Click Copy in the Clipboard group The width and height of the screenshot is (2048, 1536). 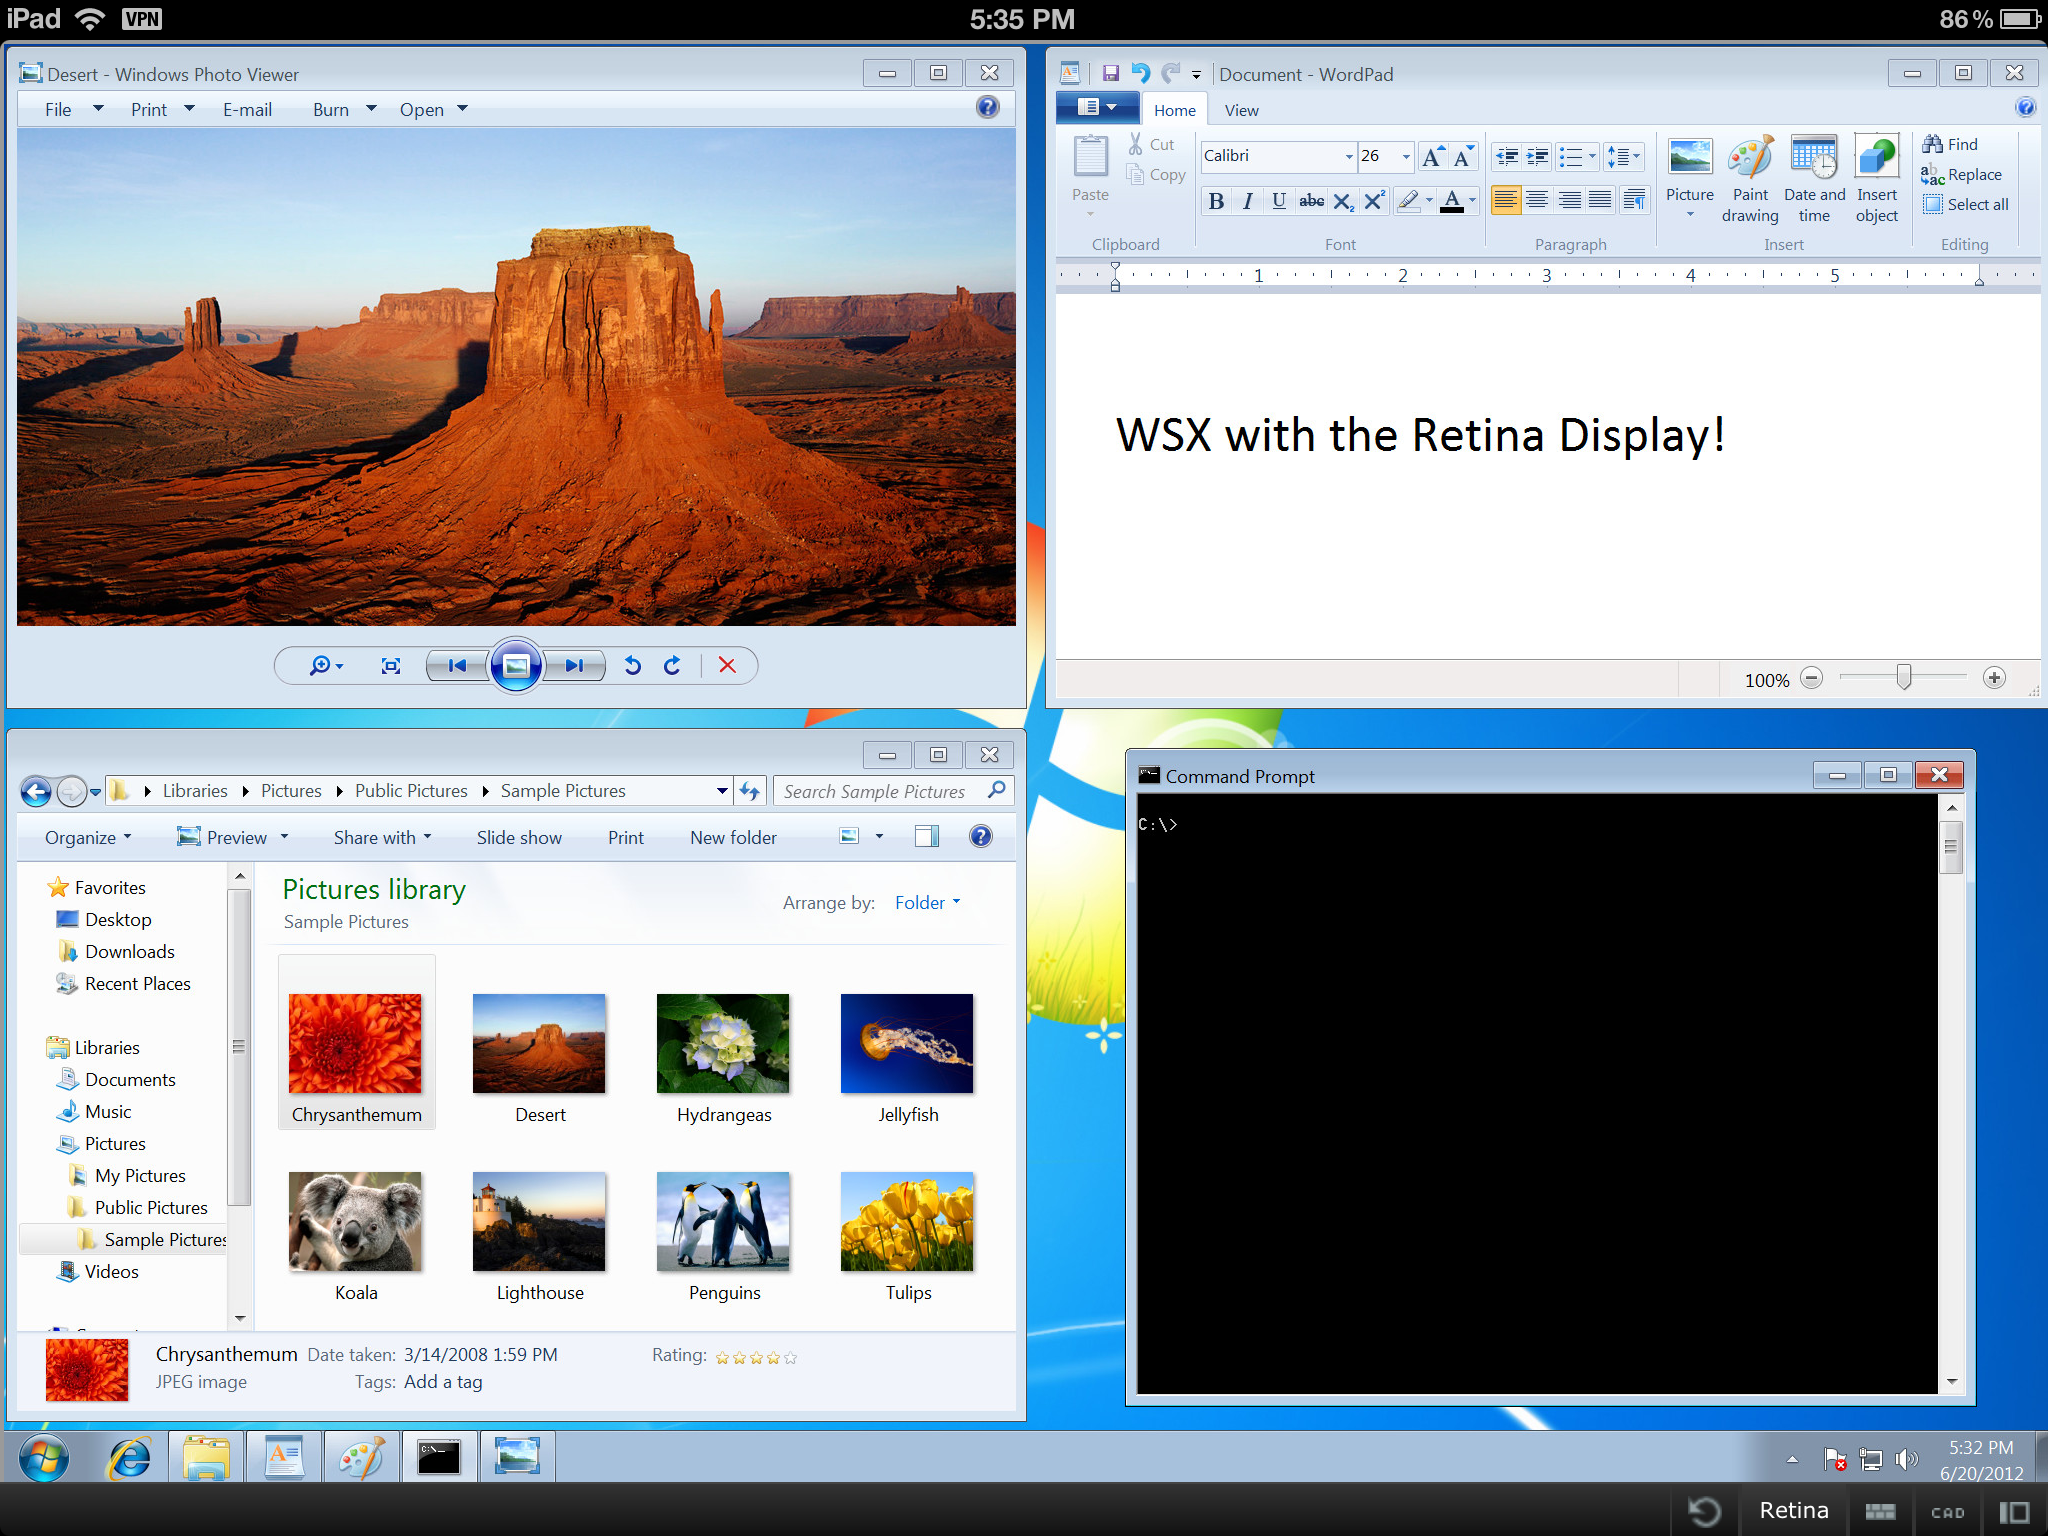click(1156, 175)
